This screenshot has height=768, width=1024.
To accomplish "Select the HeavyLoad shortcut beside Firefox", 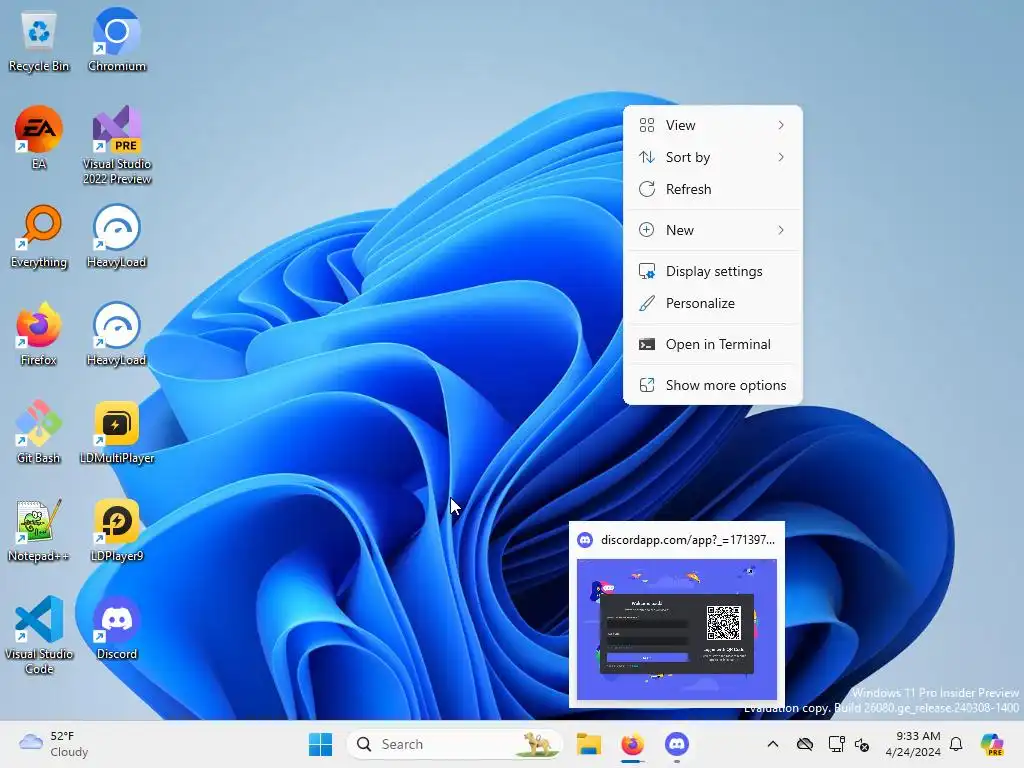I will point(117,334).
